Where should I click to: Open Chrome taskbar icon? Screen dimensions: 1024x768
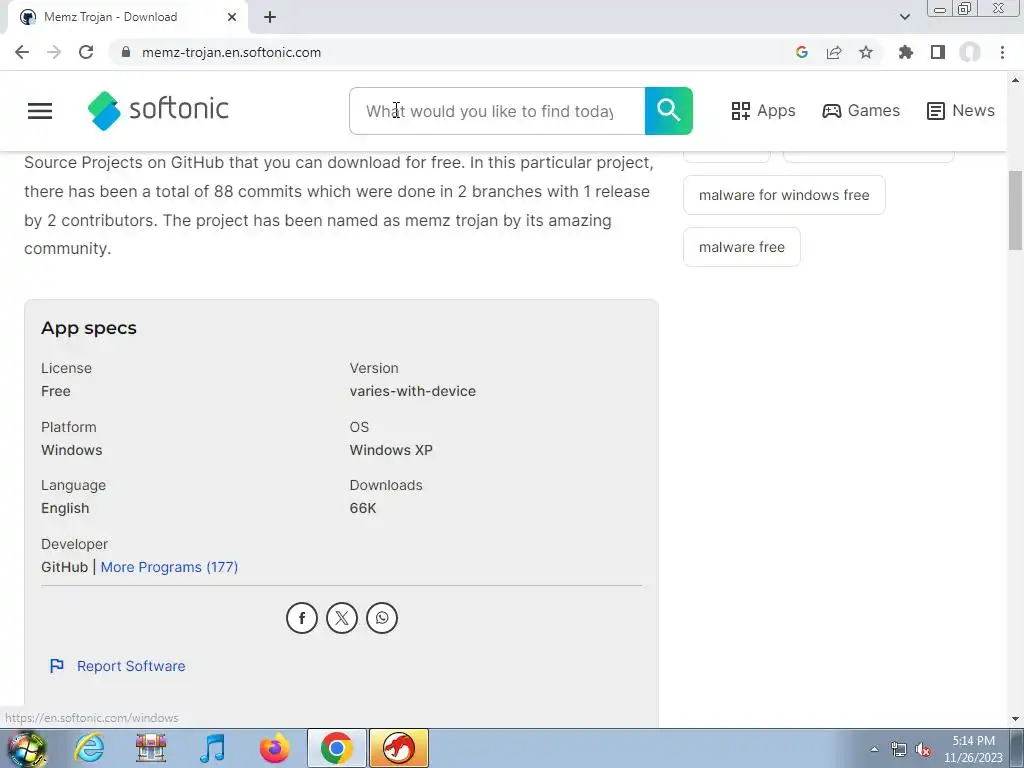tap(337, 748)
